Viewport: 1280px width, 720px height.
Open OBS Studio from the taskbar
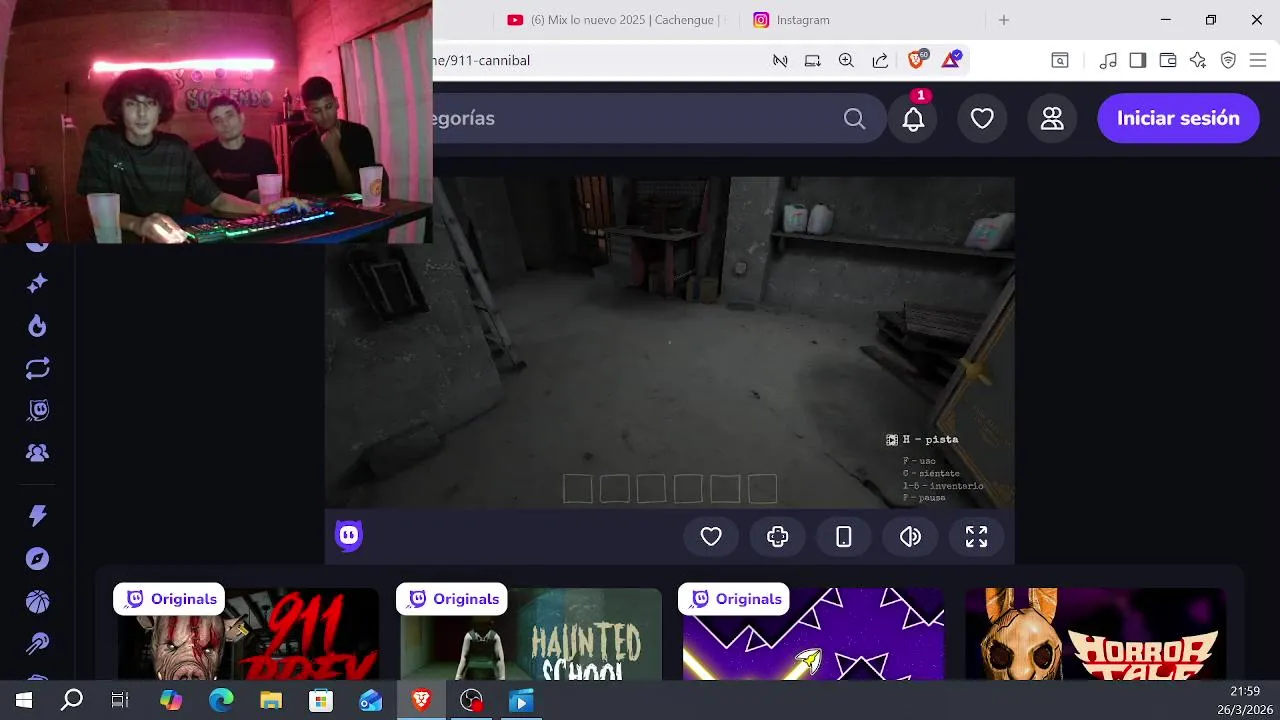point(471,700)
